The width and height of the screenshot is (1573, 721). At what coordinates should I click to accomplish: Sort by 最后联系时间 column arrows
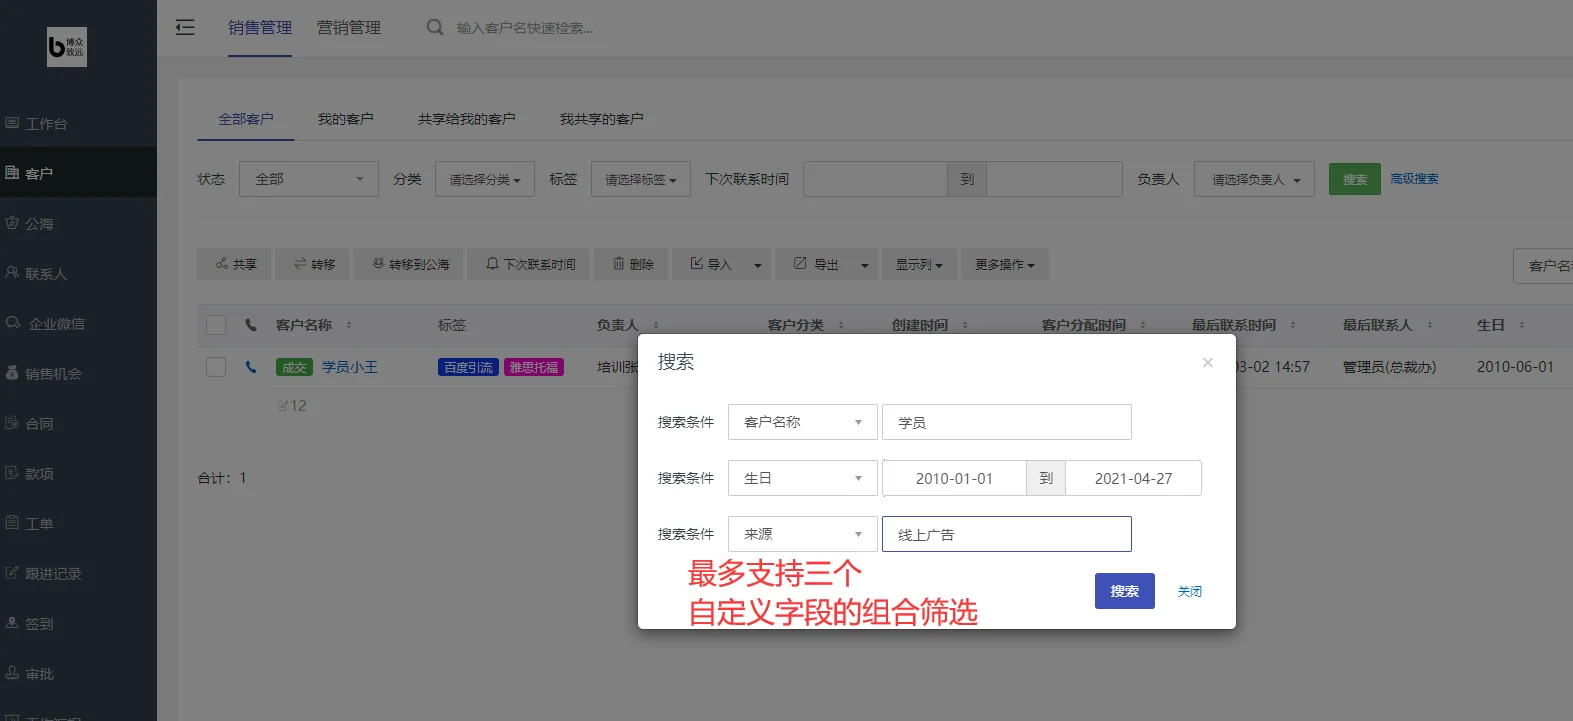1293,325
